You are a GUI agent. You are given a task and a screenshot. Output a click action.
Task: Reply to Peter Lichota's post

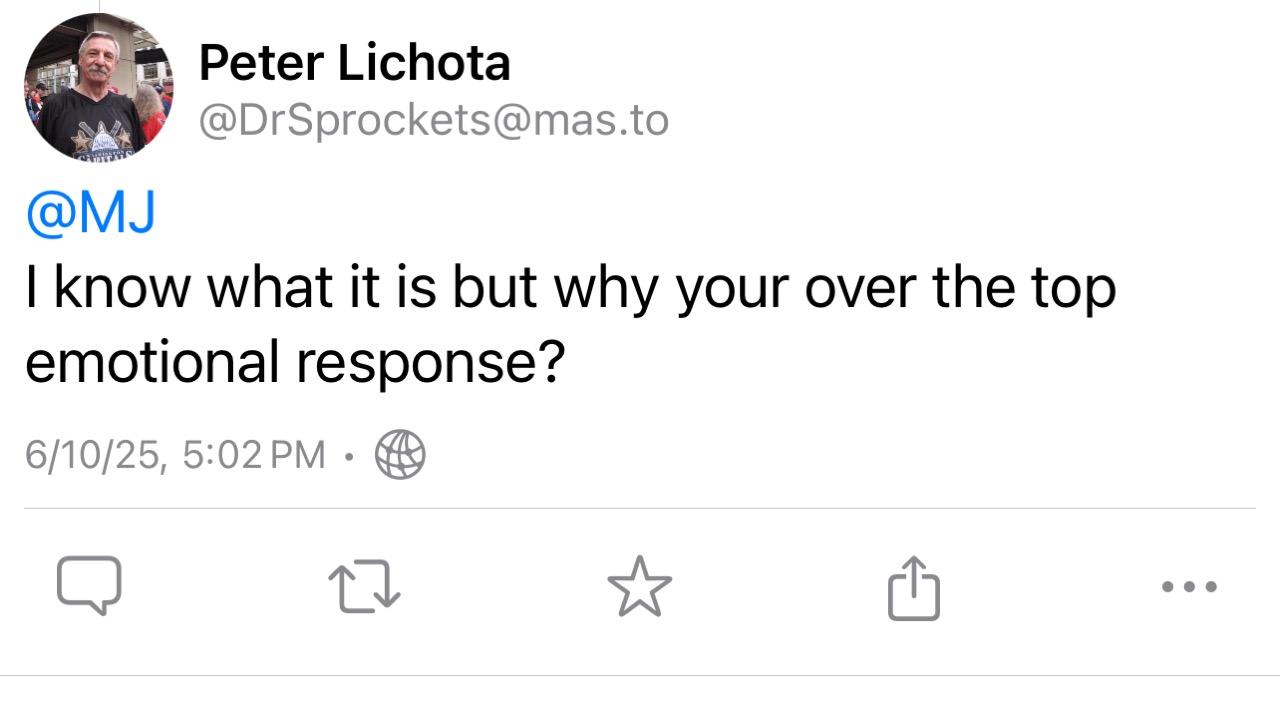(89, 585)
